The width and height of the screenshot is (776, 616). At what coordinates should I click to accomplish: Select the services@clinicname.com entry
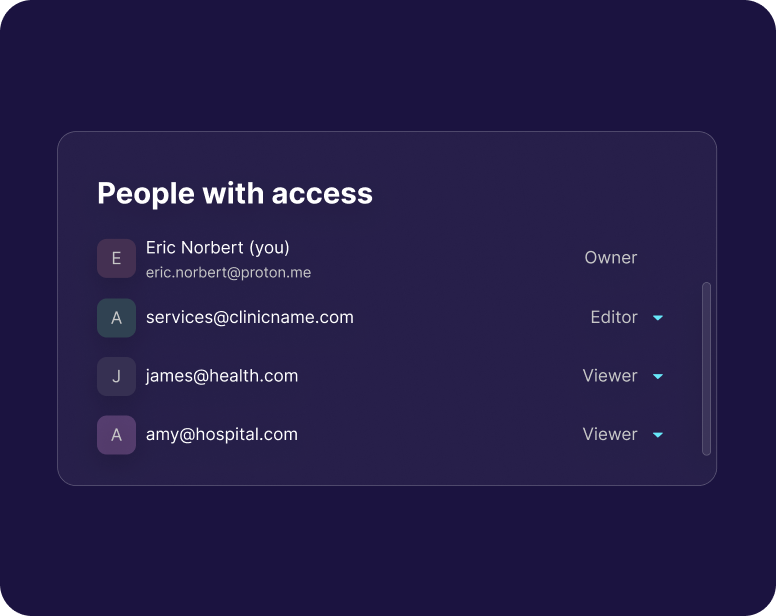250,317
